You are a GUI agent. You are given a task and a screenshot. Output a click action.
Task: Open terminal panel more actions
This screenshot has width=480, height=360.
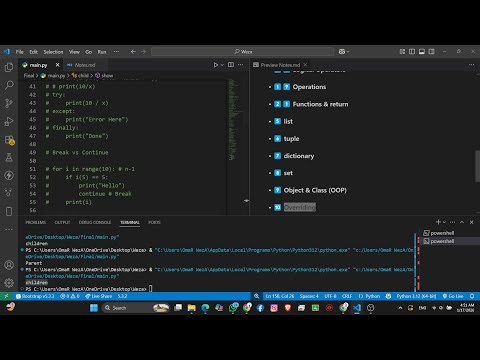(452, 222)
